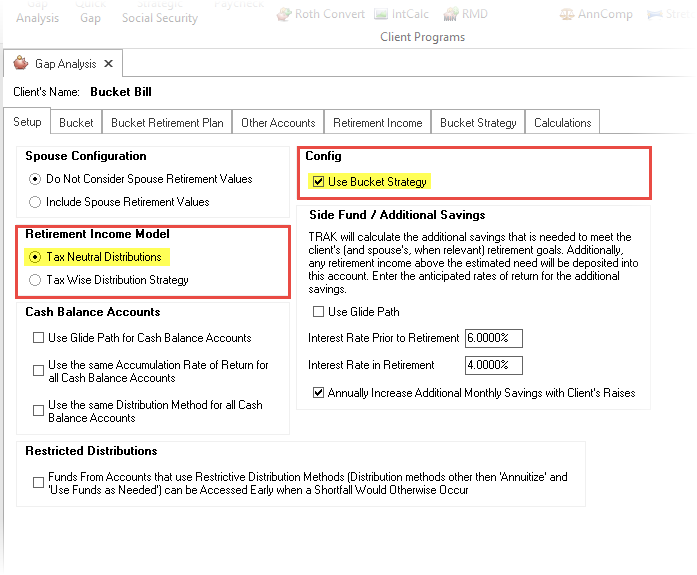
Task: Disable Annually Increase Additional Monthly Savings checkbox
Action: 319,393
